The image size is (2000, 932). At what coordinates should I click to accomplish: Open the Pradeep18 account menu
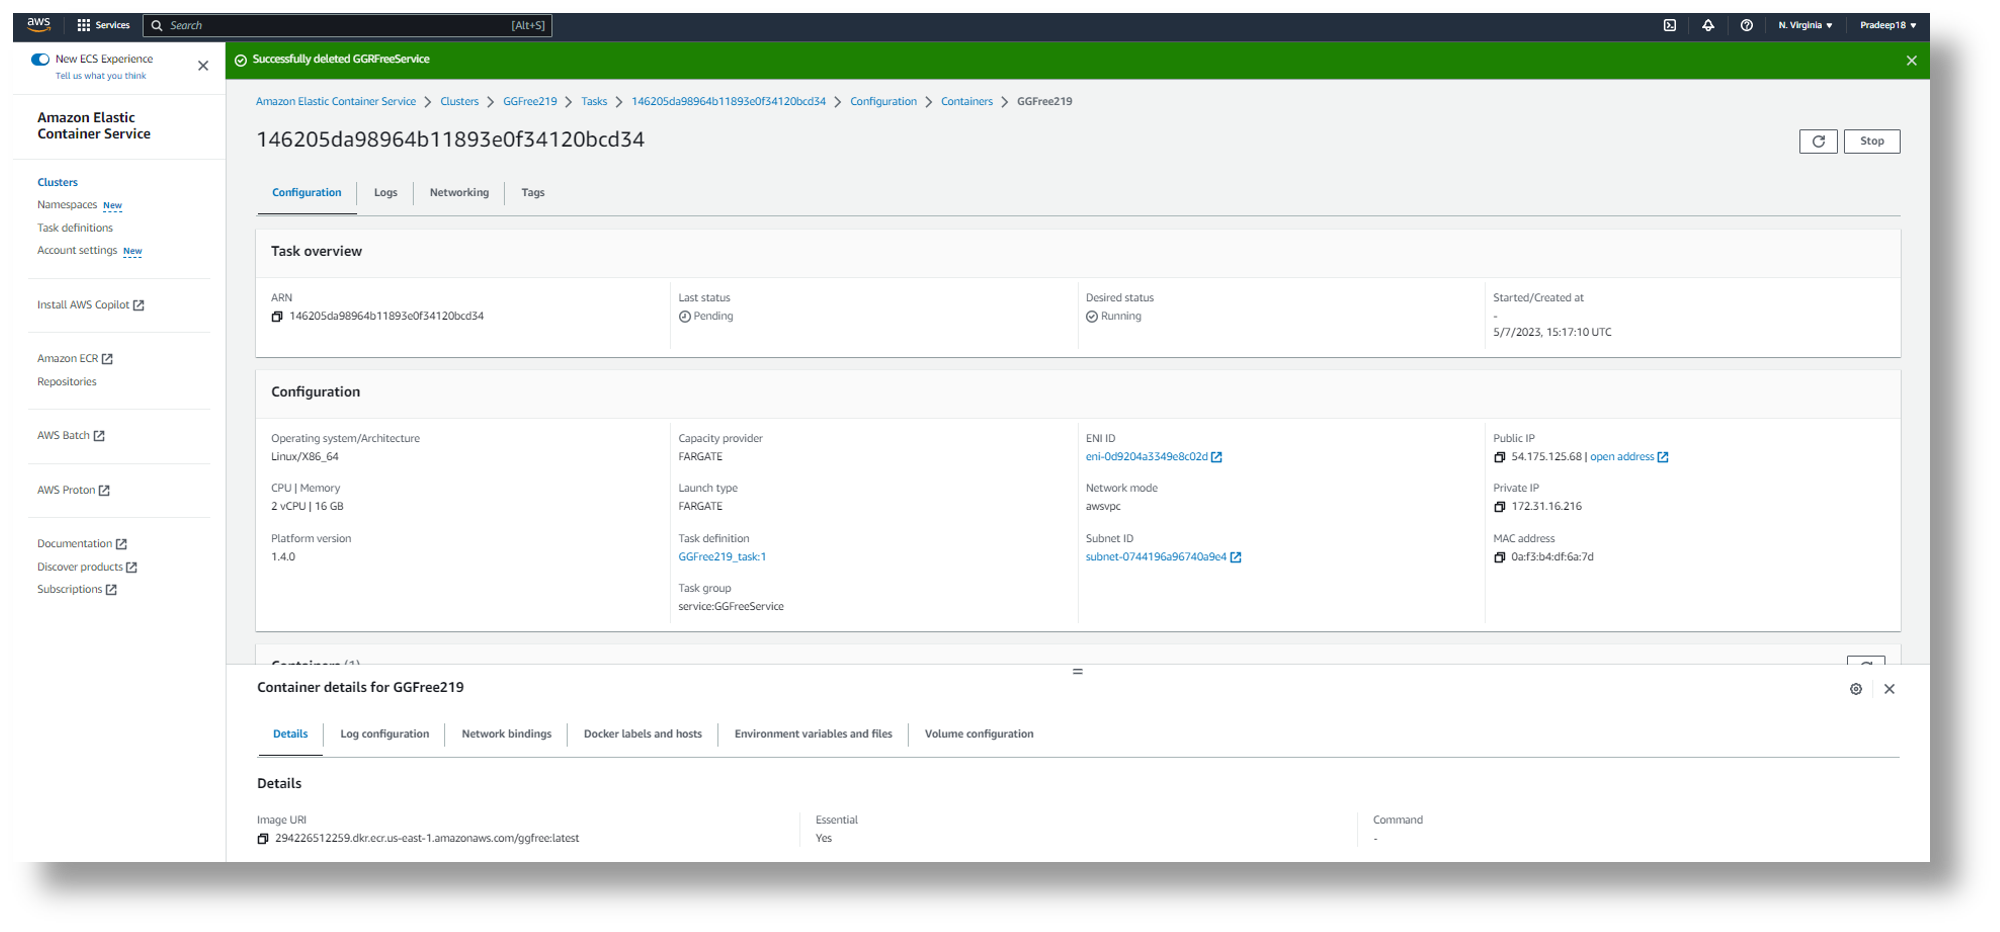(x=1888, y=25)
